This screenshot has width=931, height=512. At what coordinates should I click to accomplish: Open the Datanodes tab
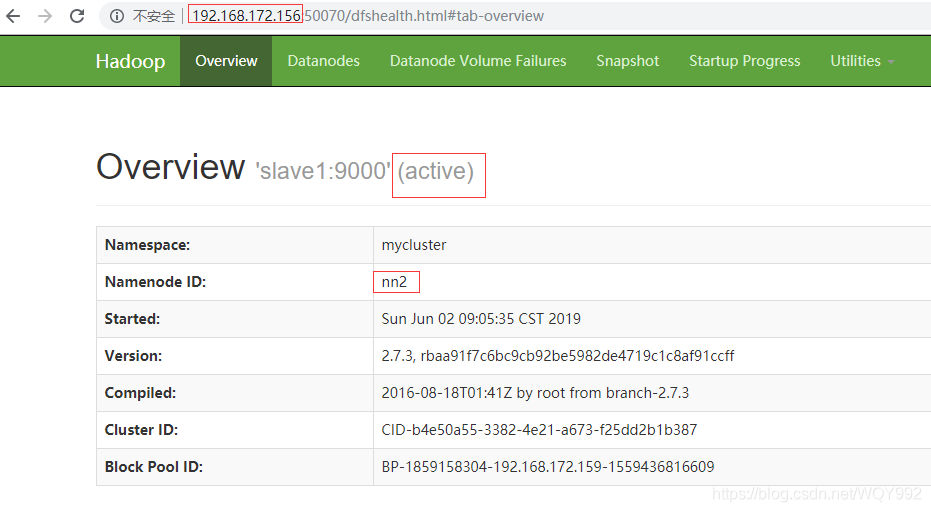tap(324, 61)
